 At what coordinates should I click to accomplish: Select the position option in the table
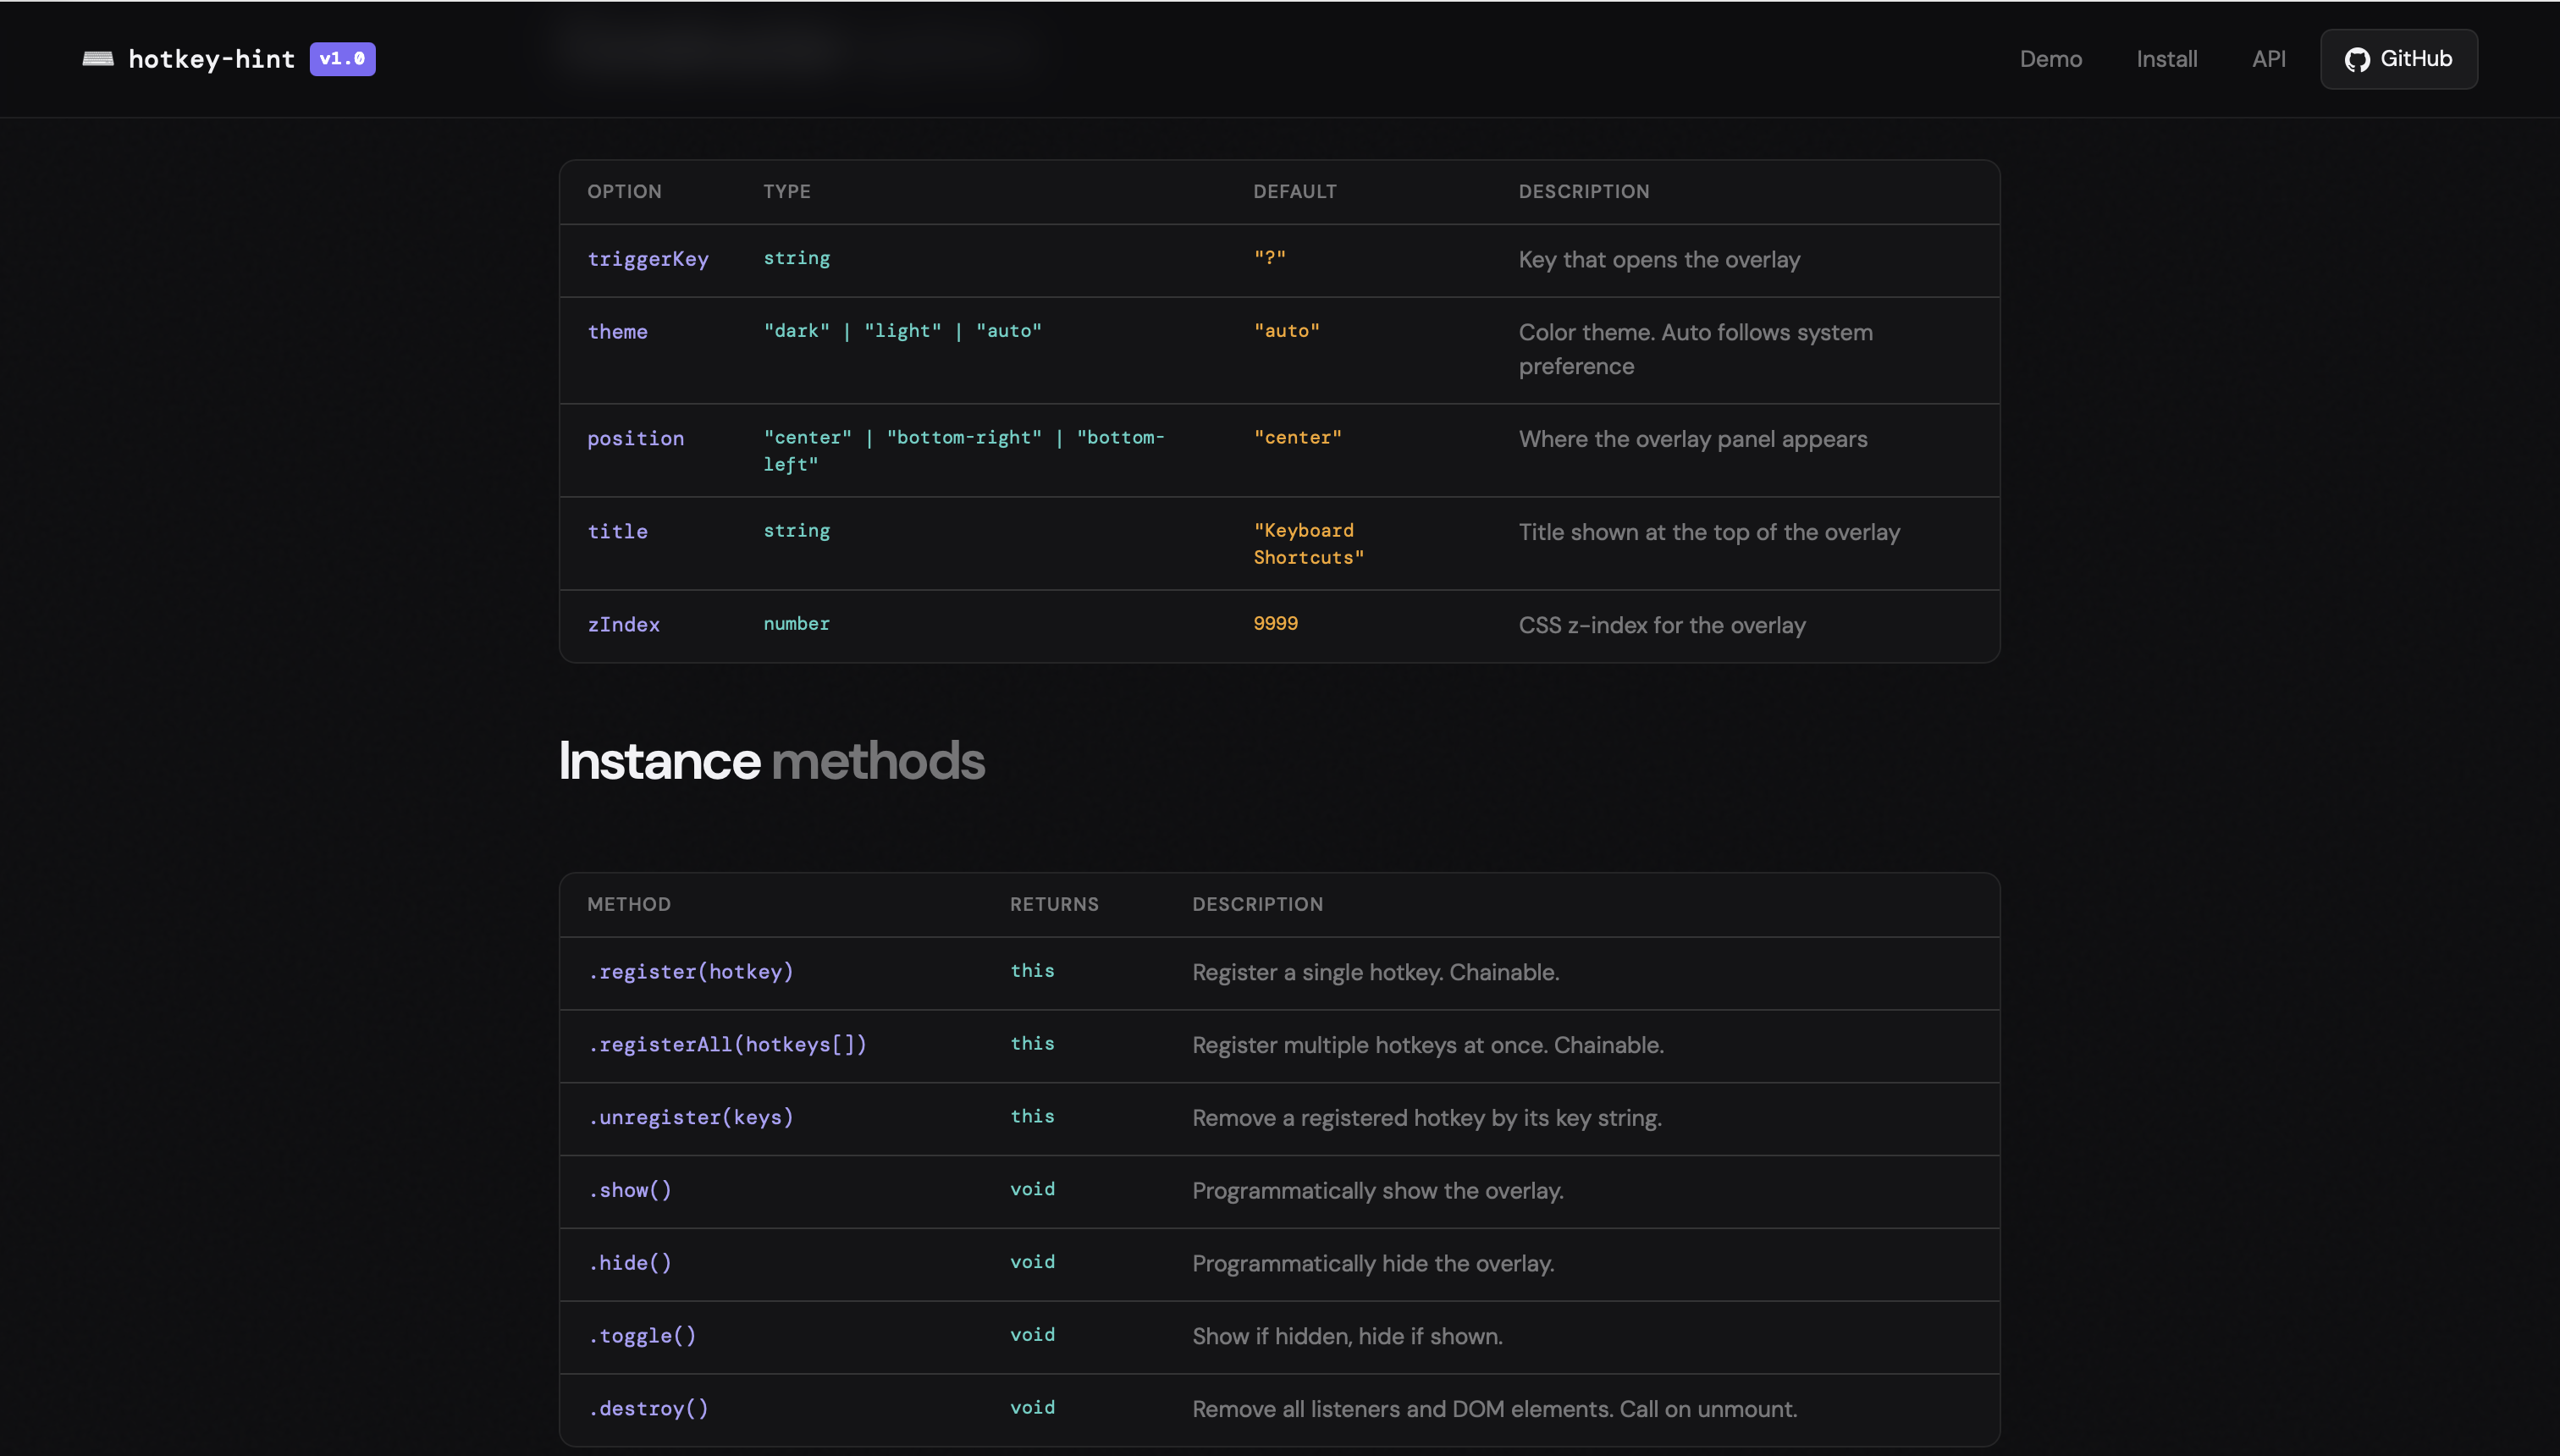click(x=636, y=438)
